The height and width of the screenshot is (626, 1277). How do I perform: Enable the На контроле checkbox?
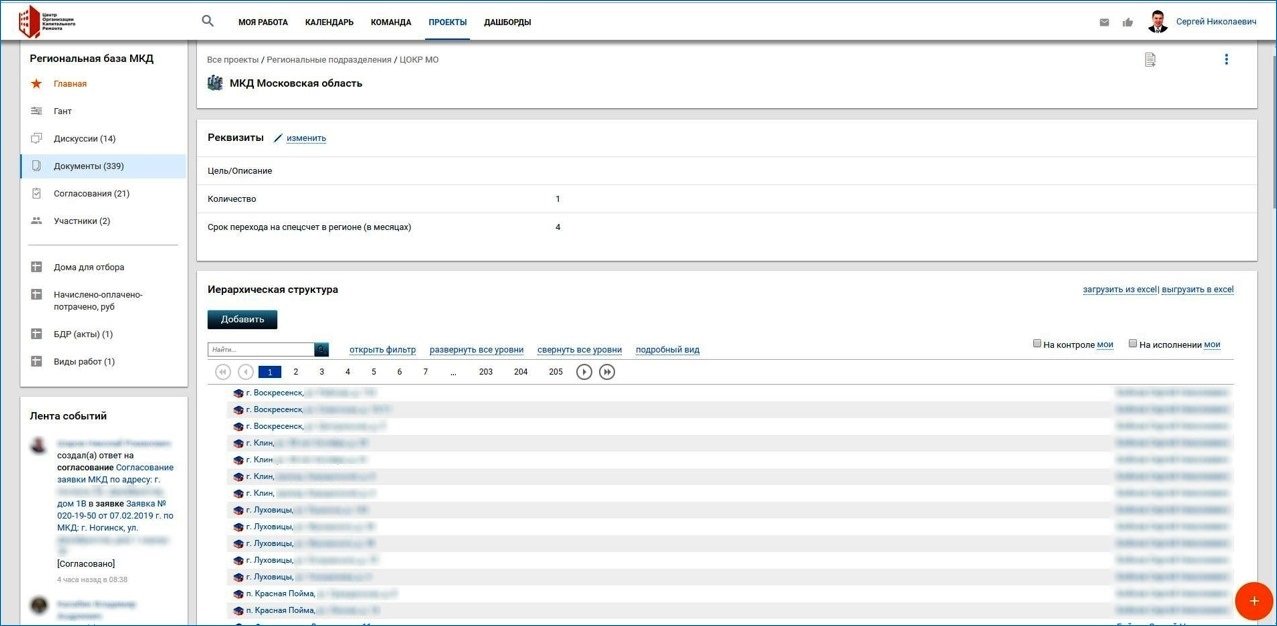(1037, 343)
